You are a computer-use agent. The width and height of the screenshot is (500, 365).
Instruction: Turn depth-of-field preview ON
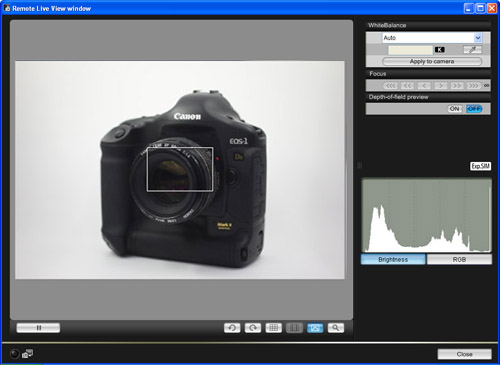click(x=454, y=109)
